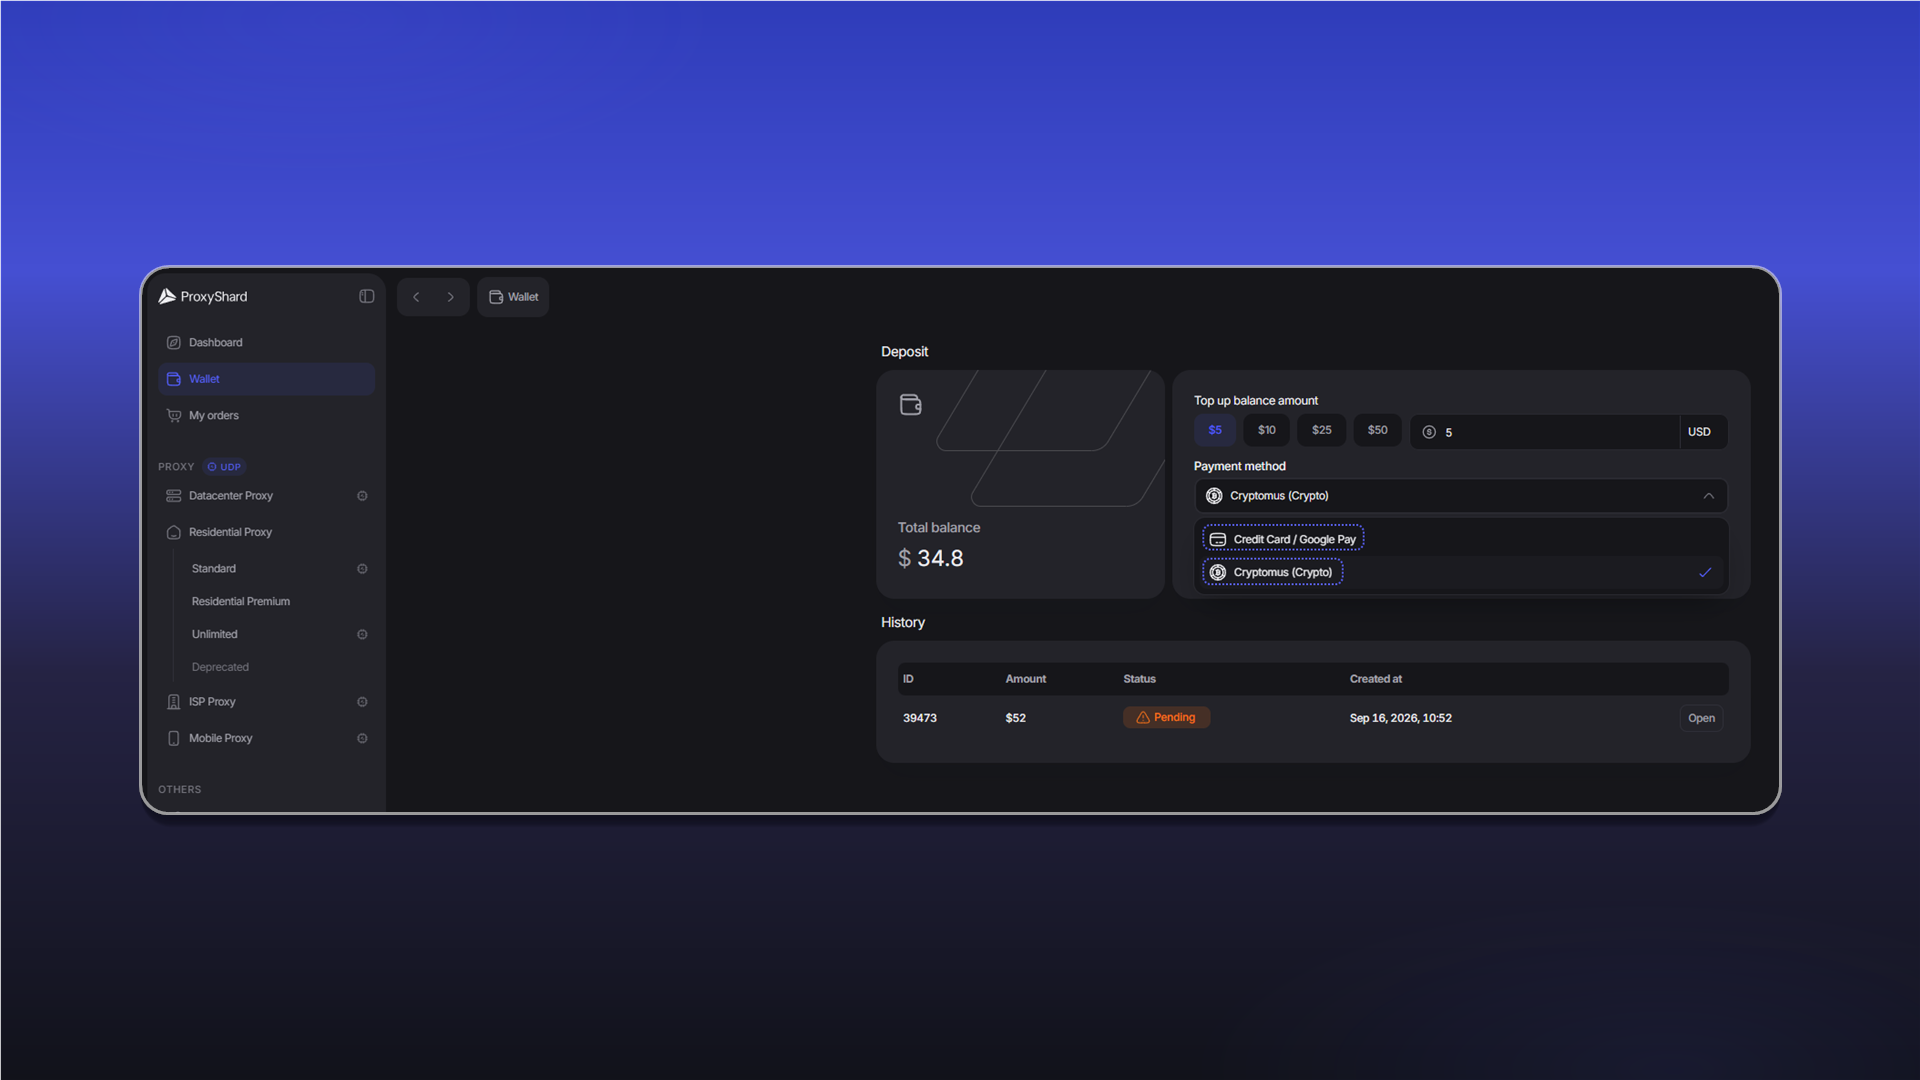Choose the $25 top-up amount
This screenshot has width=1920, height=1080.
click(x=1322, y=431)
